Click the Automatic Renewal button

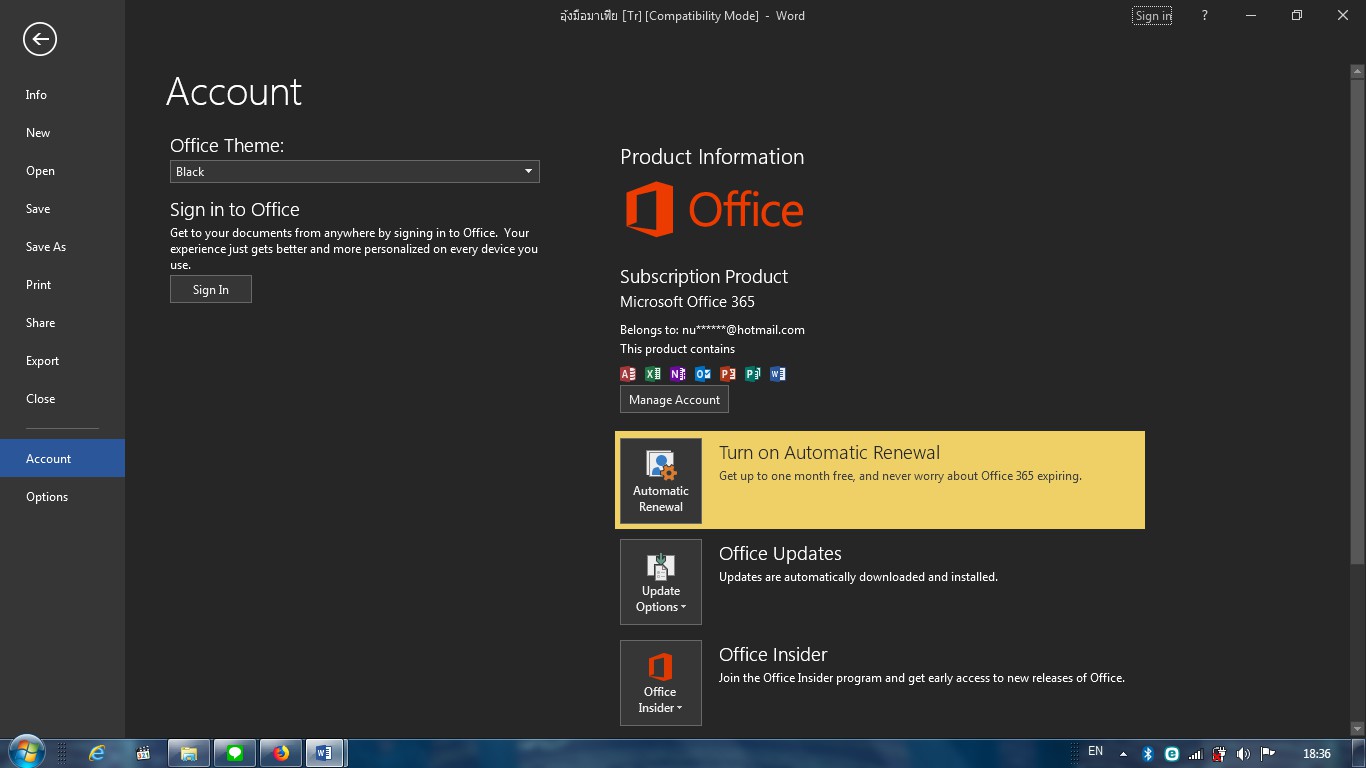pos(661,481)
